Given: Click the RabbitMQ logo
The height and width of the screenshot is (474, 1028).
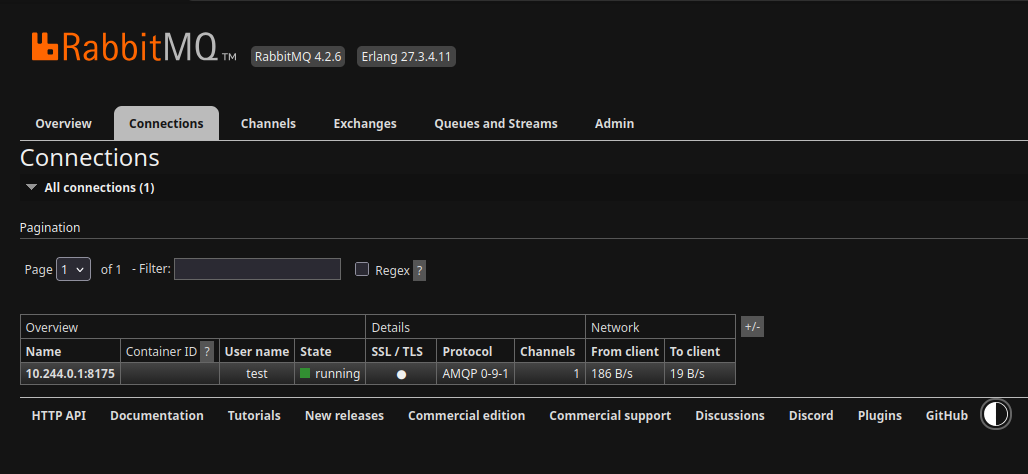Looking at the screenshot, I should point(134,47).
